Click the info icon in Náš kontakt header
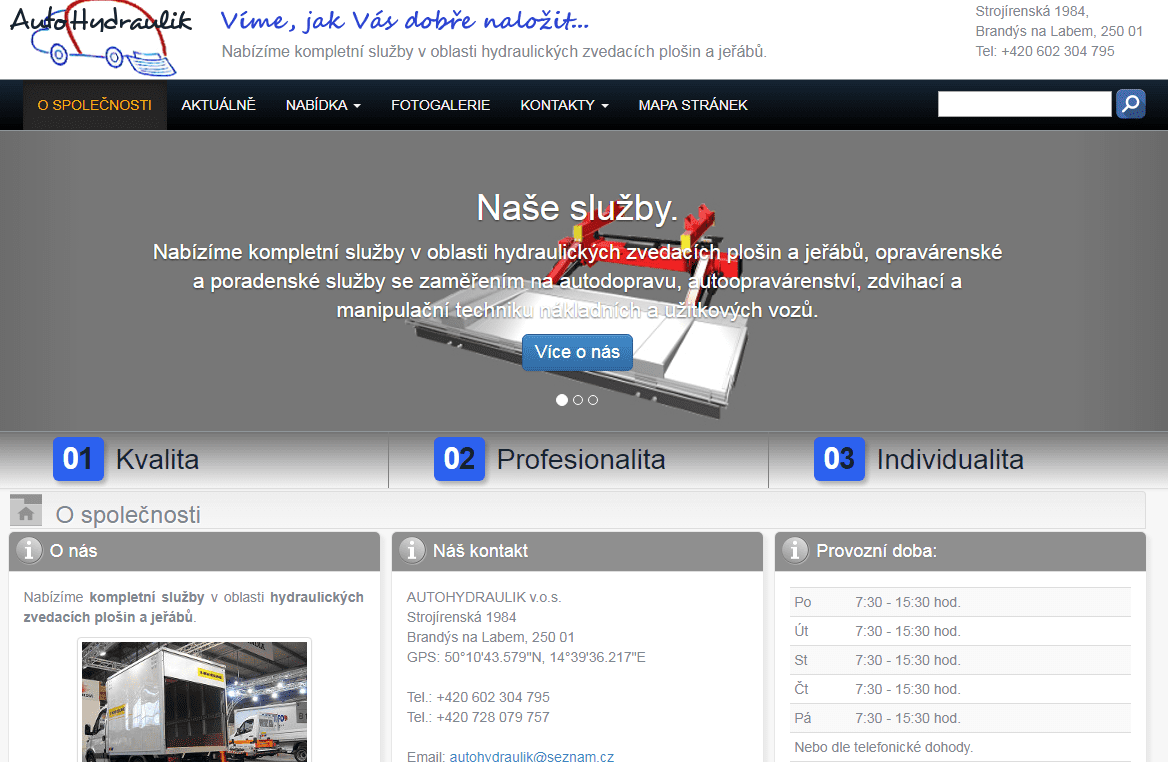The width and height of the screenshot is (1168, 762). coord(411,550)
